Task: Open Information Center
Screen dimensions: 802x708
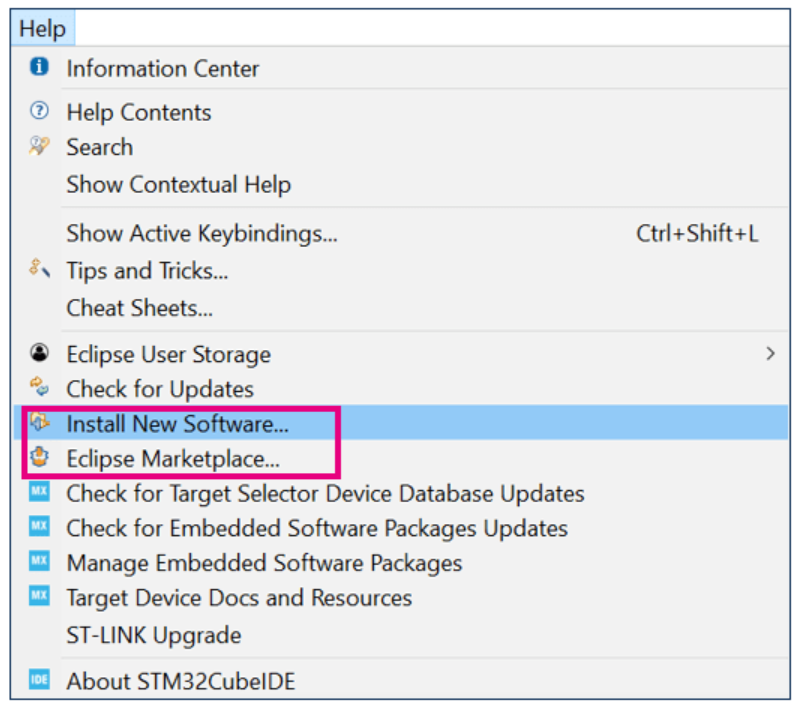Action: (163, 69)
